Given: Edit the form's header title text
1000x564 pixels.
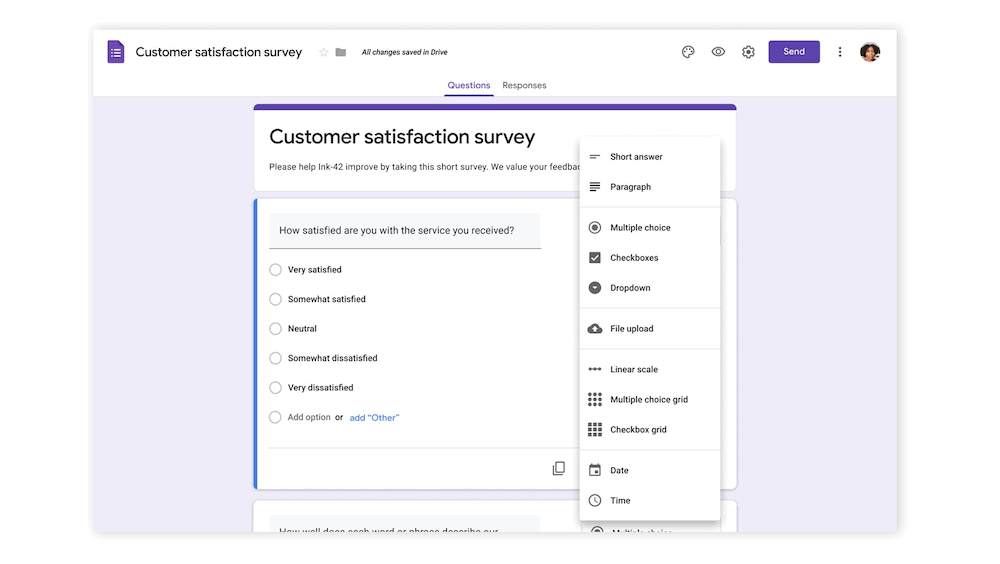Looking at the screenshot, I should (x=402, y=137).
